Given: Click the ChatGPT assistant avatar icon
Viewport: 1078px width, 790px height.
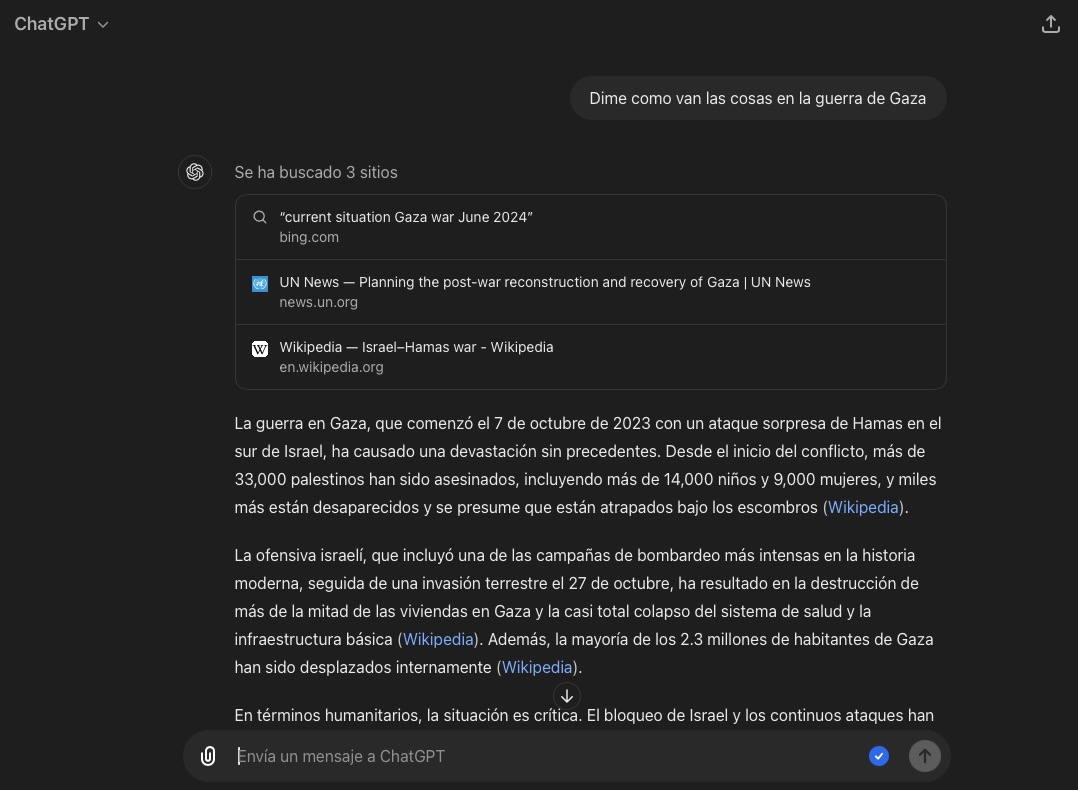Looking at the screenshot, I should pyautogui.click(x=195, y=172).
